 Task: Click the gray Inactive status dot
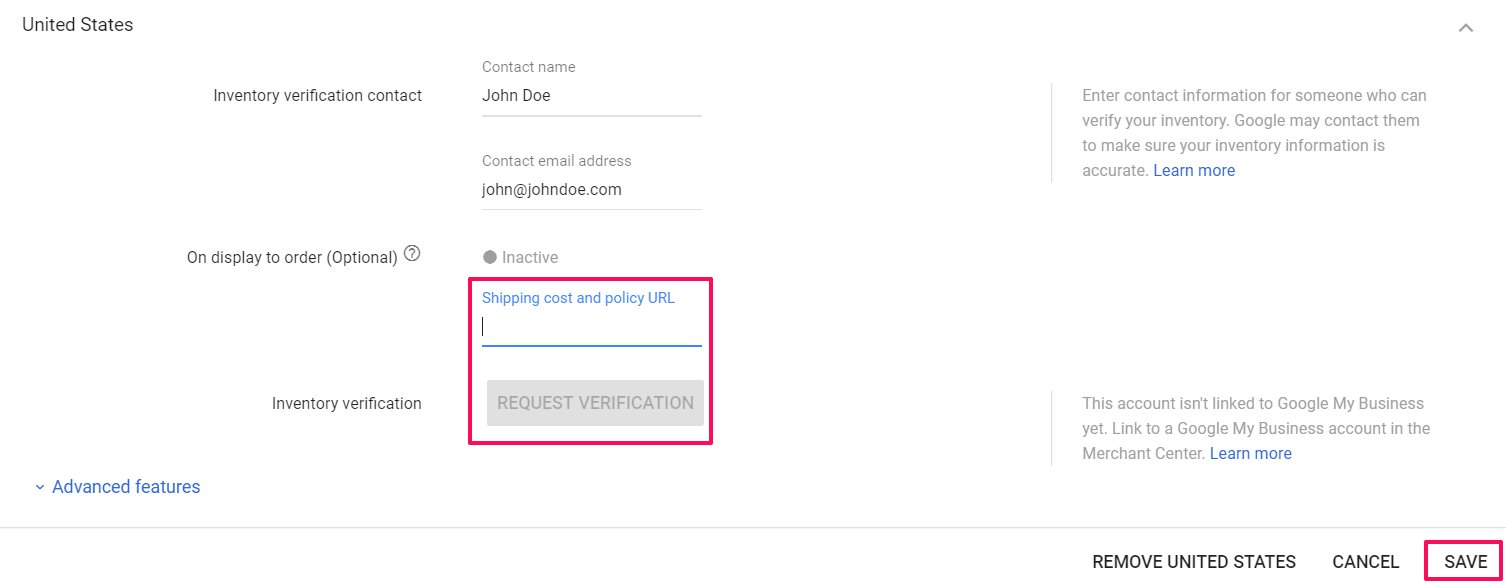pos(490,257)
